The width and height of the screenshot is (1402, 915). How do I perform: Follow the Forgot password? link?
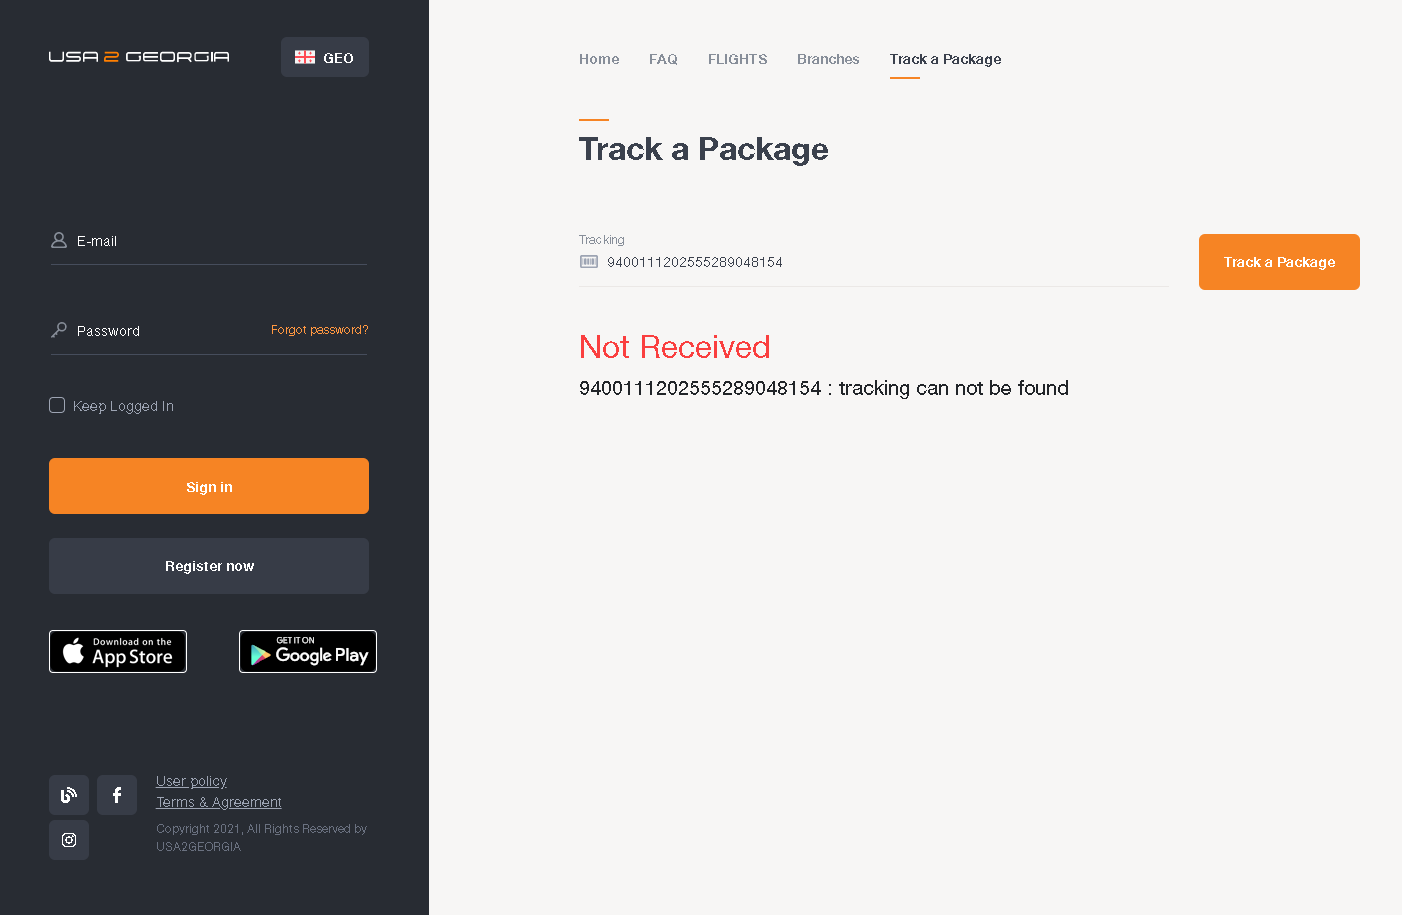[319, 330]
